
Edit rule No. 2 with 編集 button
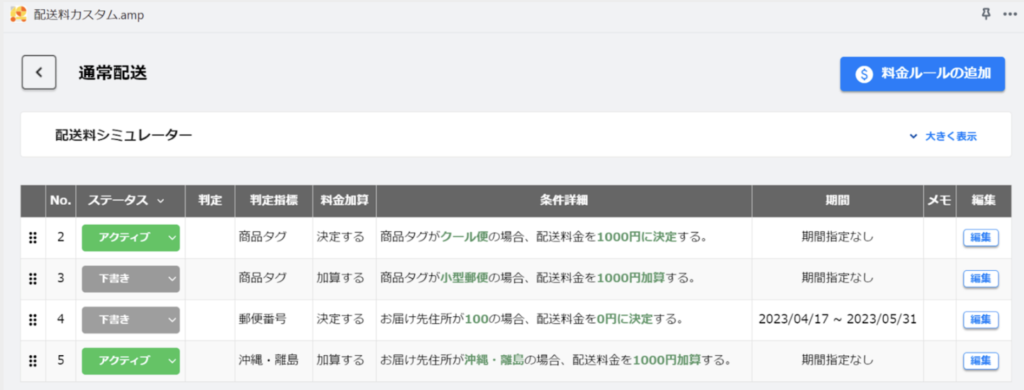pos(980,238)
